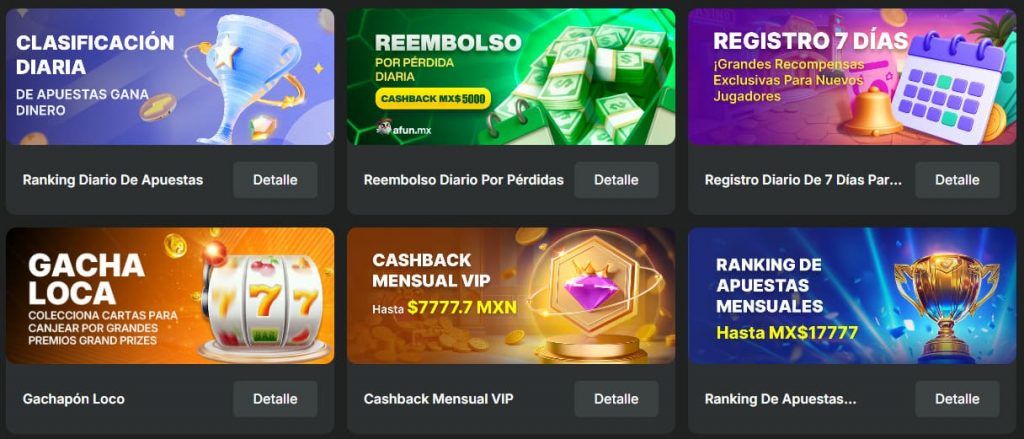Open Detalle for Ranking Diario De Apuestas
The image size is (1024, 439).
pyautogui.click(x=275, y=180)
